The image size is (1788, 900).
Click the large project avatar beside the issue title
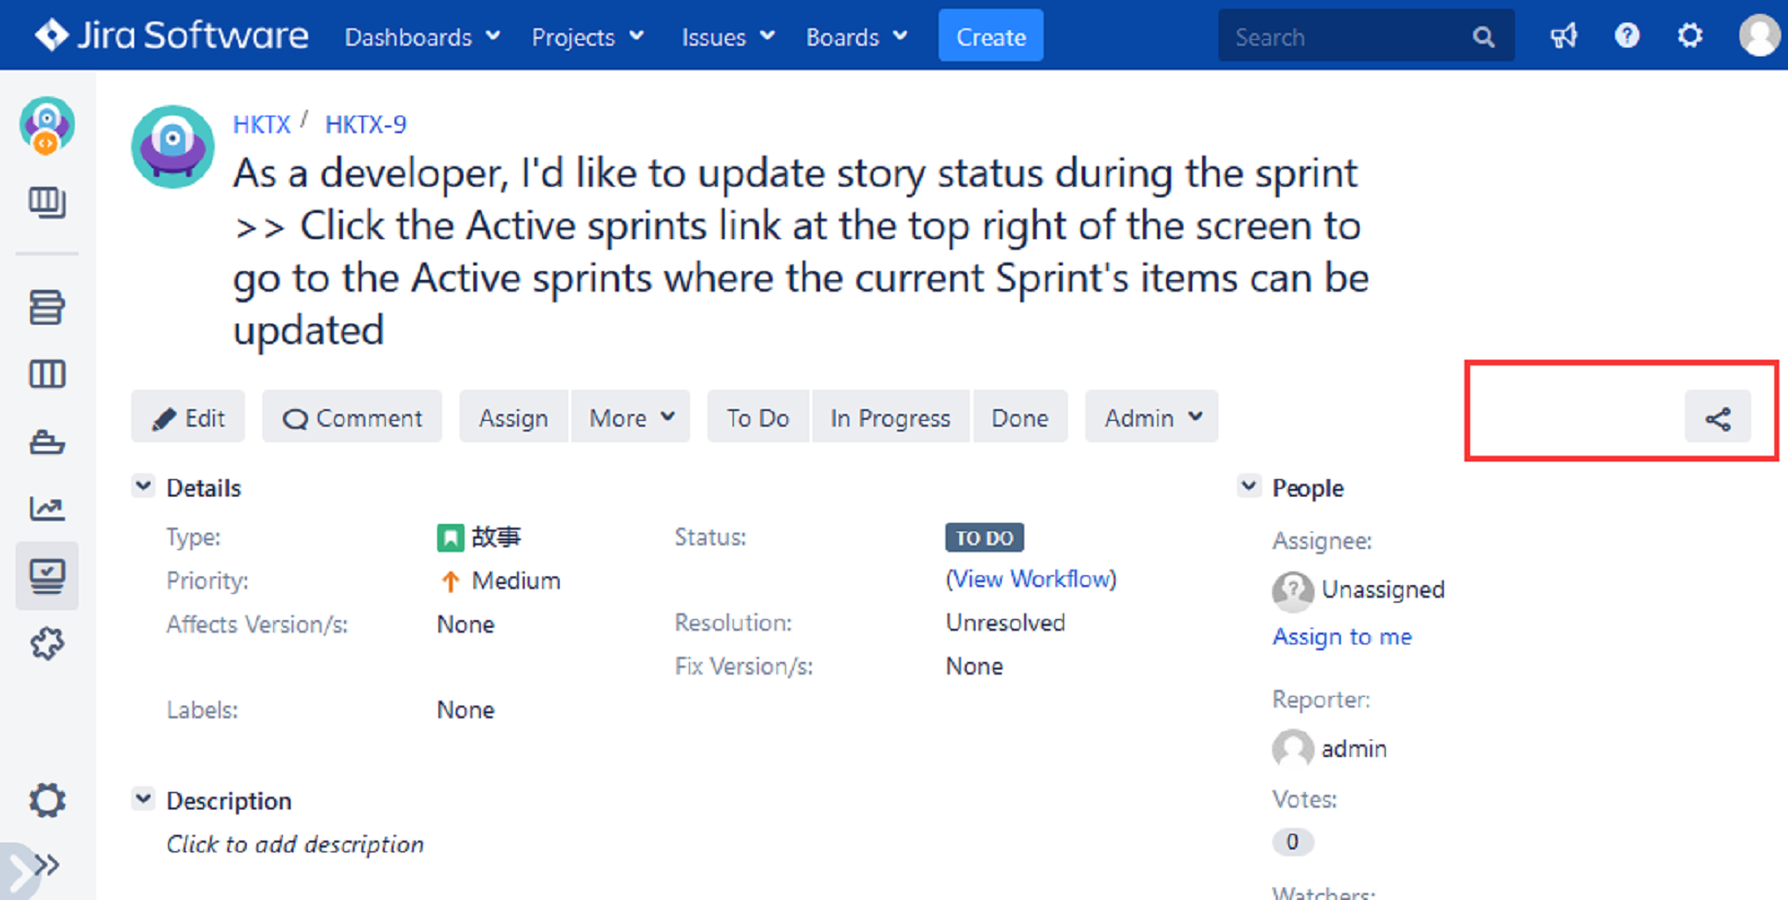click(x=173, y=147)
